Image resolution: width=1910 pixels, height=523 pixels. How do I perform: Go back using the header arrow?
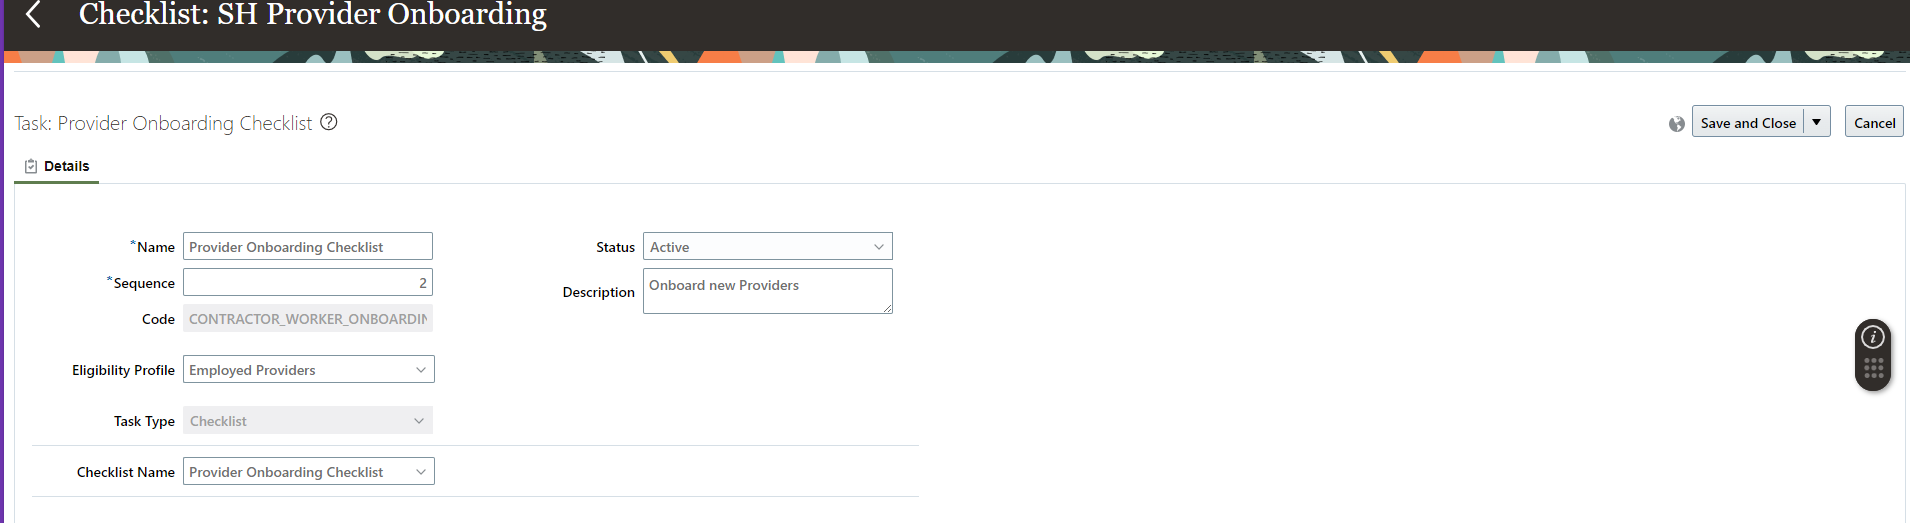(34, 15)
